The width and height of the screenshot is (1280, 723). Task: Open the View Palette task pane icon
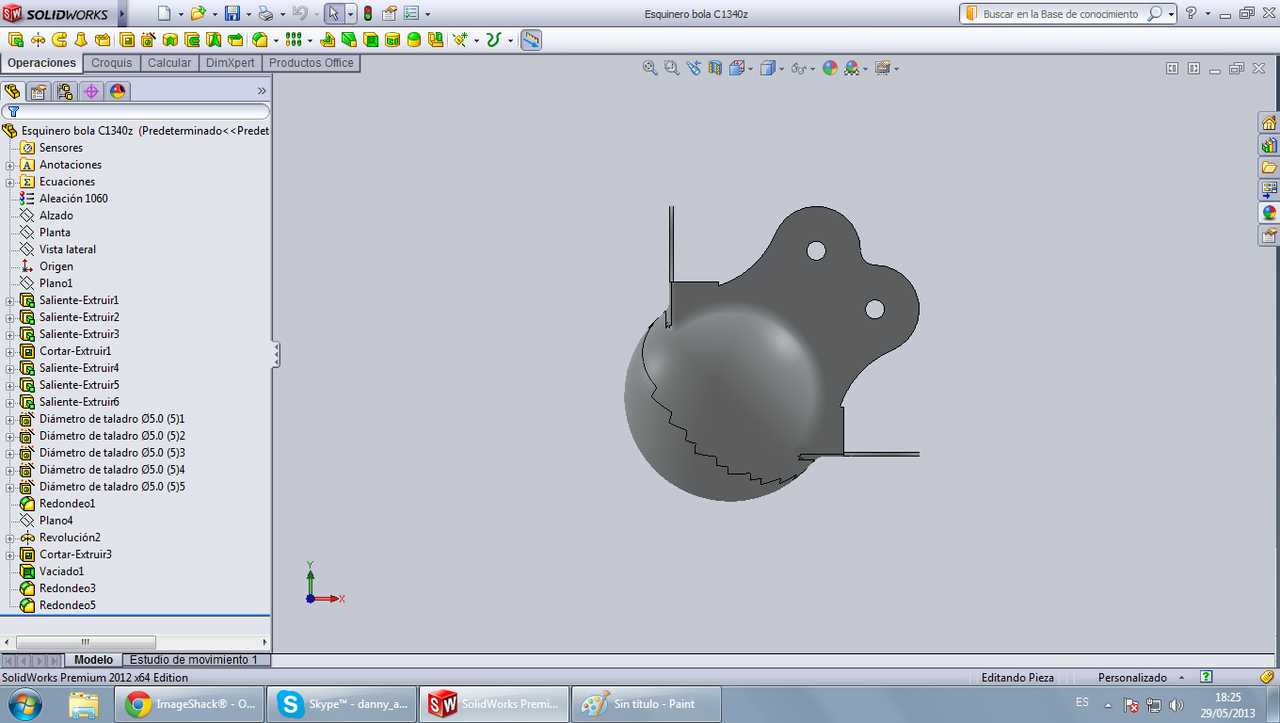1269,189
